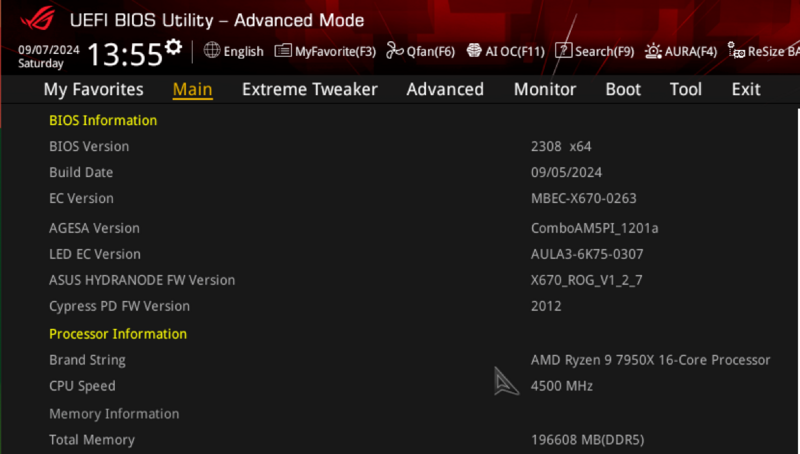Viewport: 800px width, 454px height.
Task: Click value AULA3-6K75-0307
Action: point(587,254)
